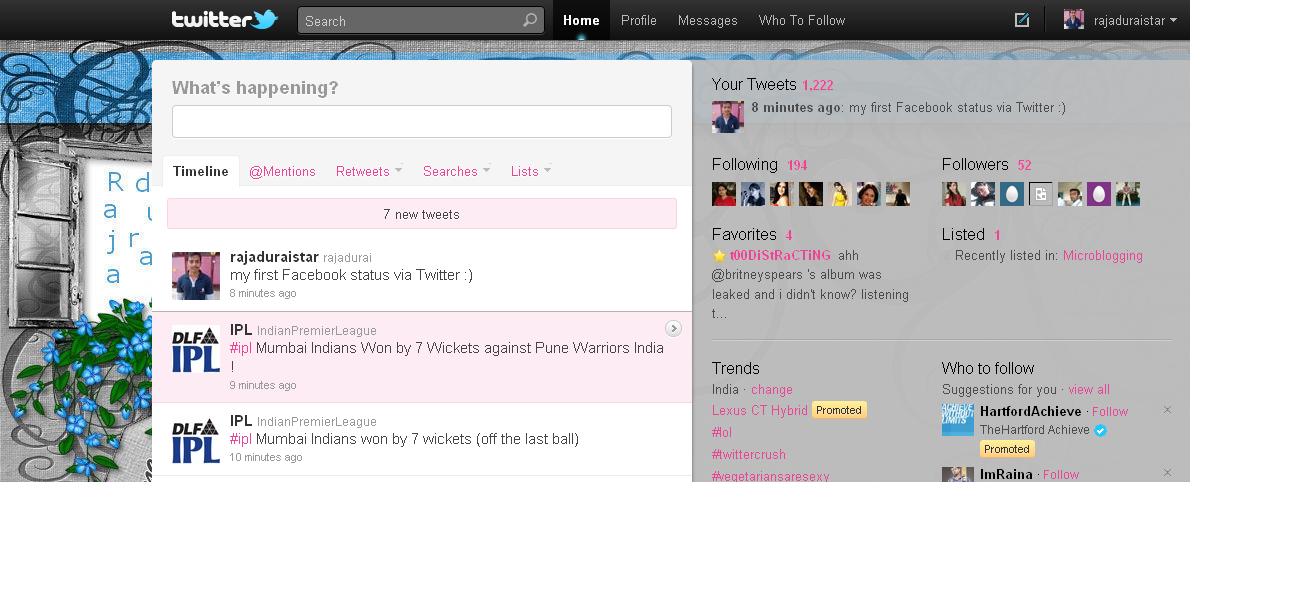Click rajaduraistar avatar in timeline tweet

pos(196,276)
